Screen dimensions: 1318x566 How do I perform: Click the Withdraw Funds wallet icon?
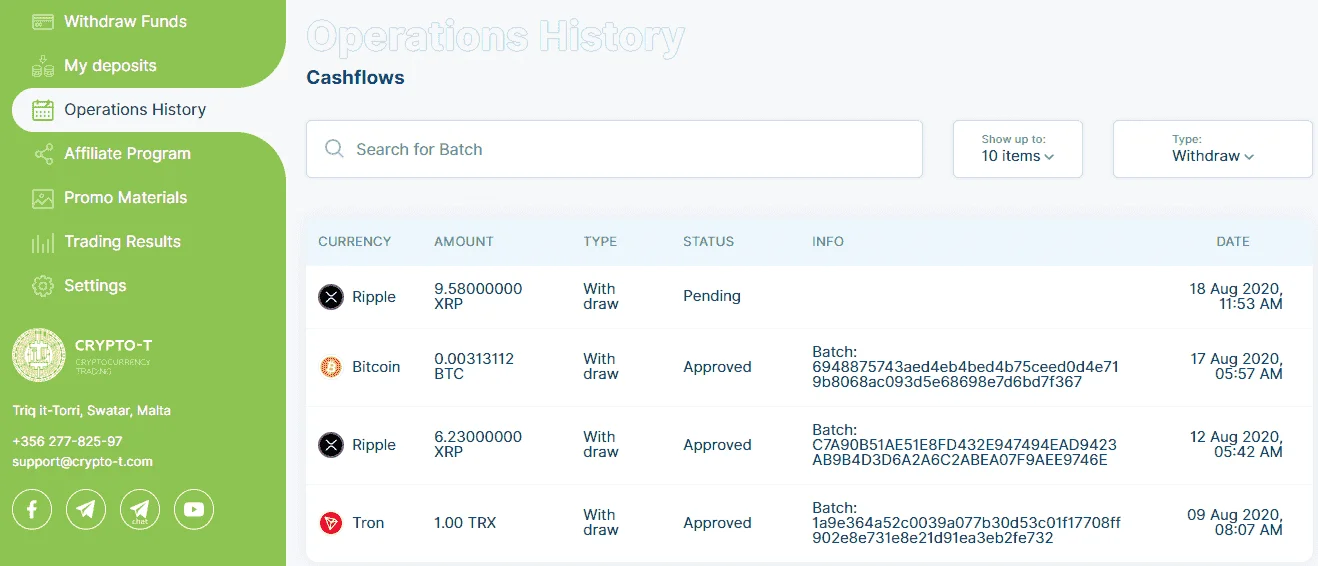point(42,21)
